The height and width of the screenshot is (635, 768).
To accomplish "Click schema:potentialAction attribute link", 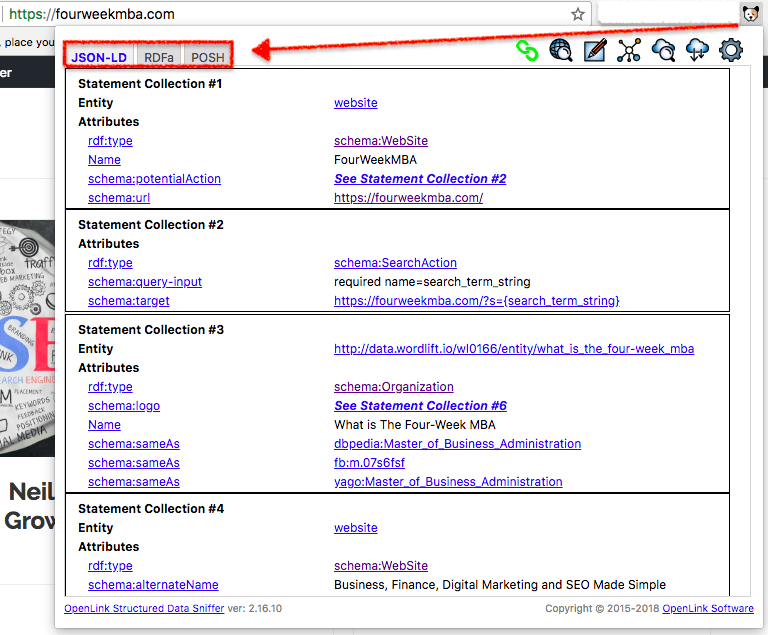I will [154, 179].
